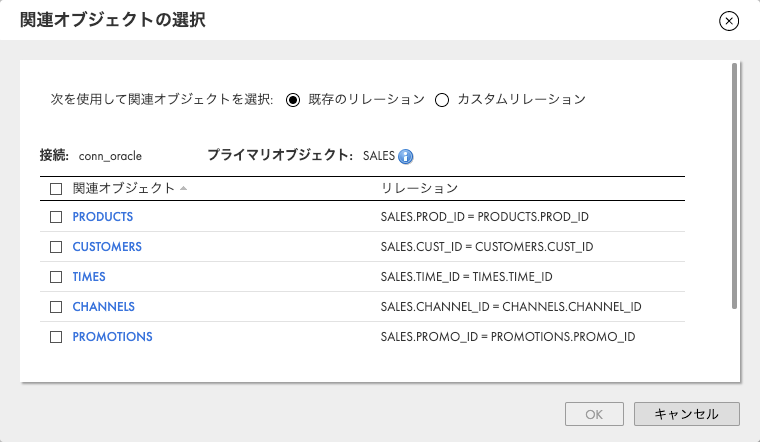Check the select-all checkbox in header
Viewport: 760px width, 442px height.
click(x=56, y=189)
